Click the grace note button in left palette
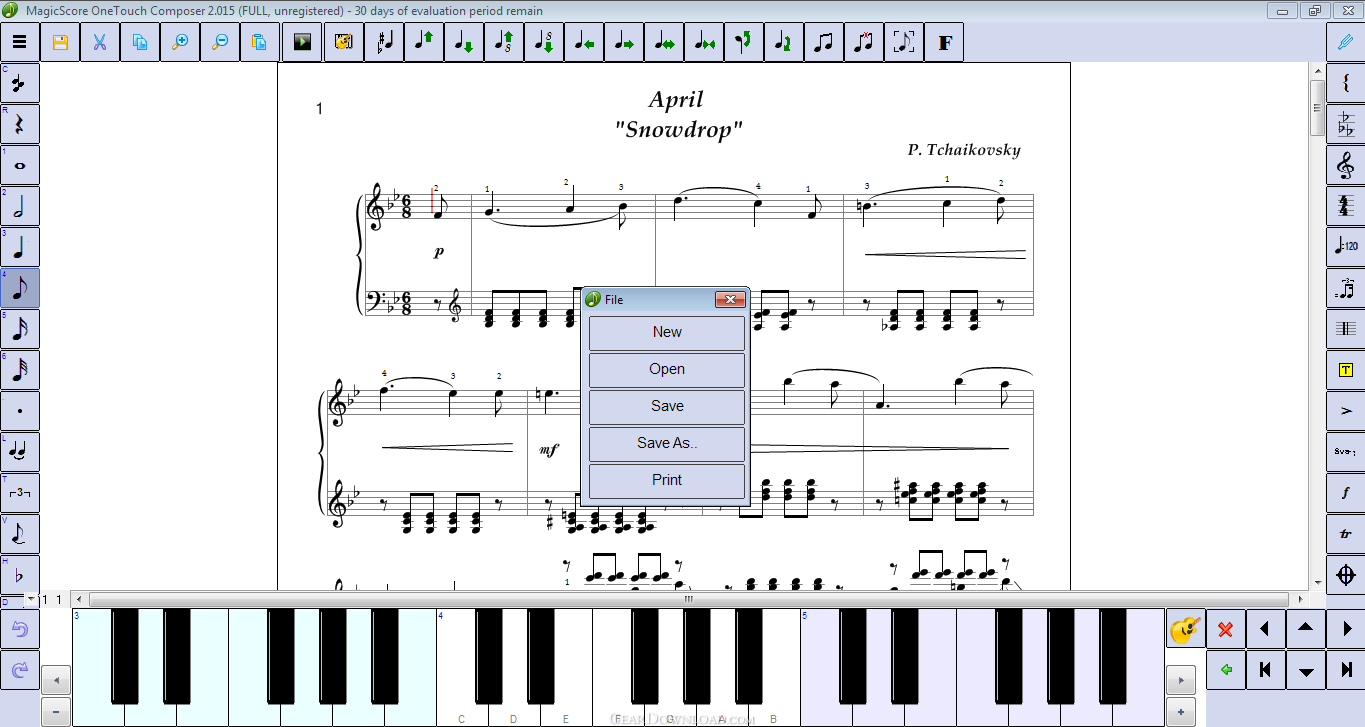This screenshot has width=1365, height=727. [20, 534]
